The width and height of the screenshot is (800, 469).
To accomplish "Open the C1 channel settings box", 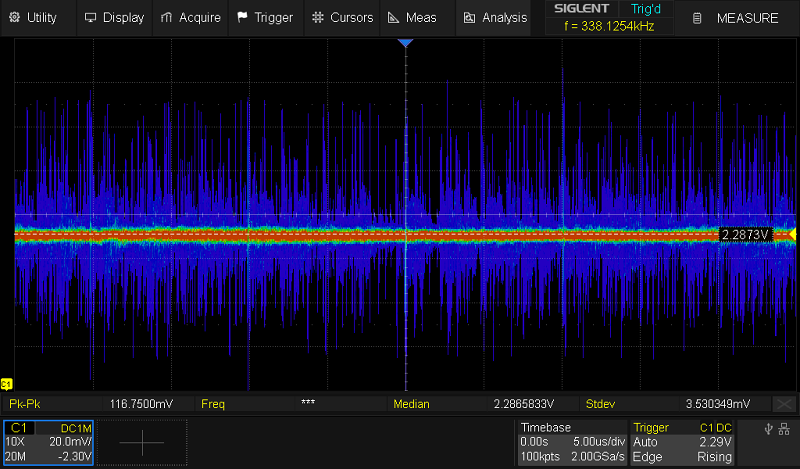I will [x=48, y=441].
